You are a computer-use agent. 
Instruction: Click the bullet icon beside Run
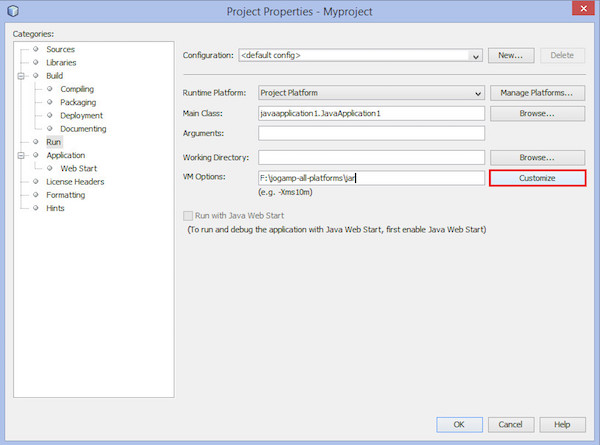tap(36, 142)
